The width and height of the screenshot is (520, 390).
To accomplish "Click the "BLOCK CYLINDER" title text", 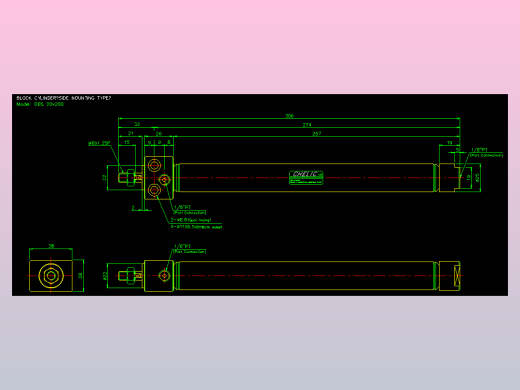I will 63,98.
